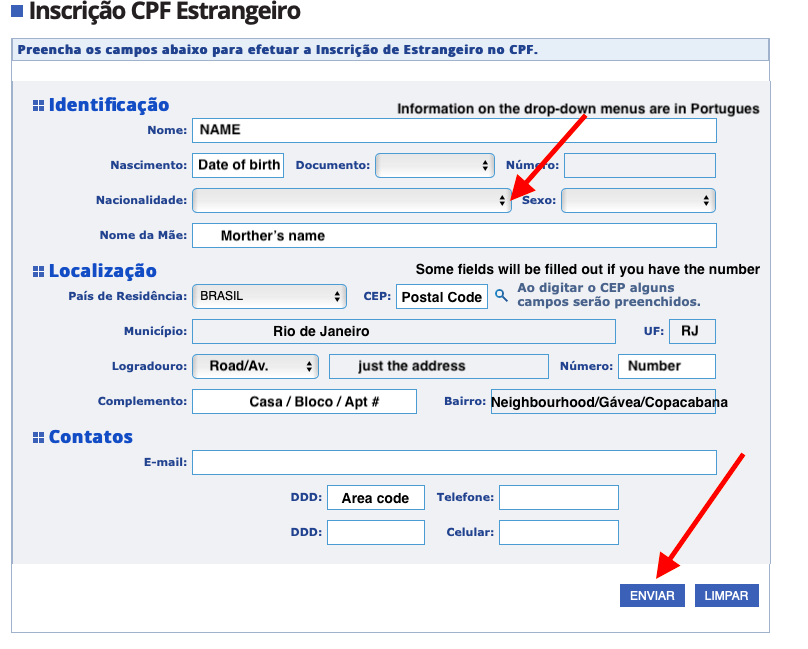Focus the DDD field beside Celular

tap(376, 532)
